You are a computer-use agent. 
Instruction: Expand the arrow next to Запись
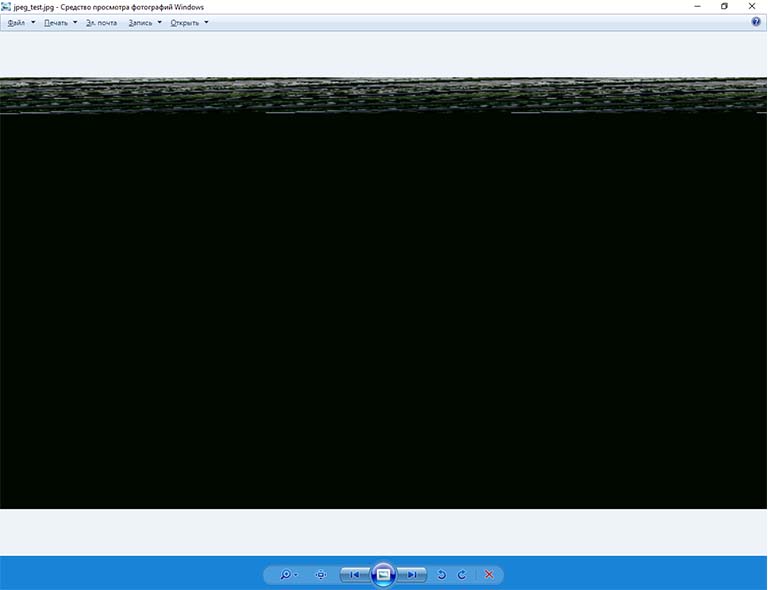tap(159, 22)
